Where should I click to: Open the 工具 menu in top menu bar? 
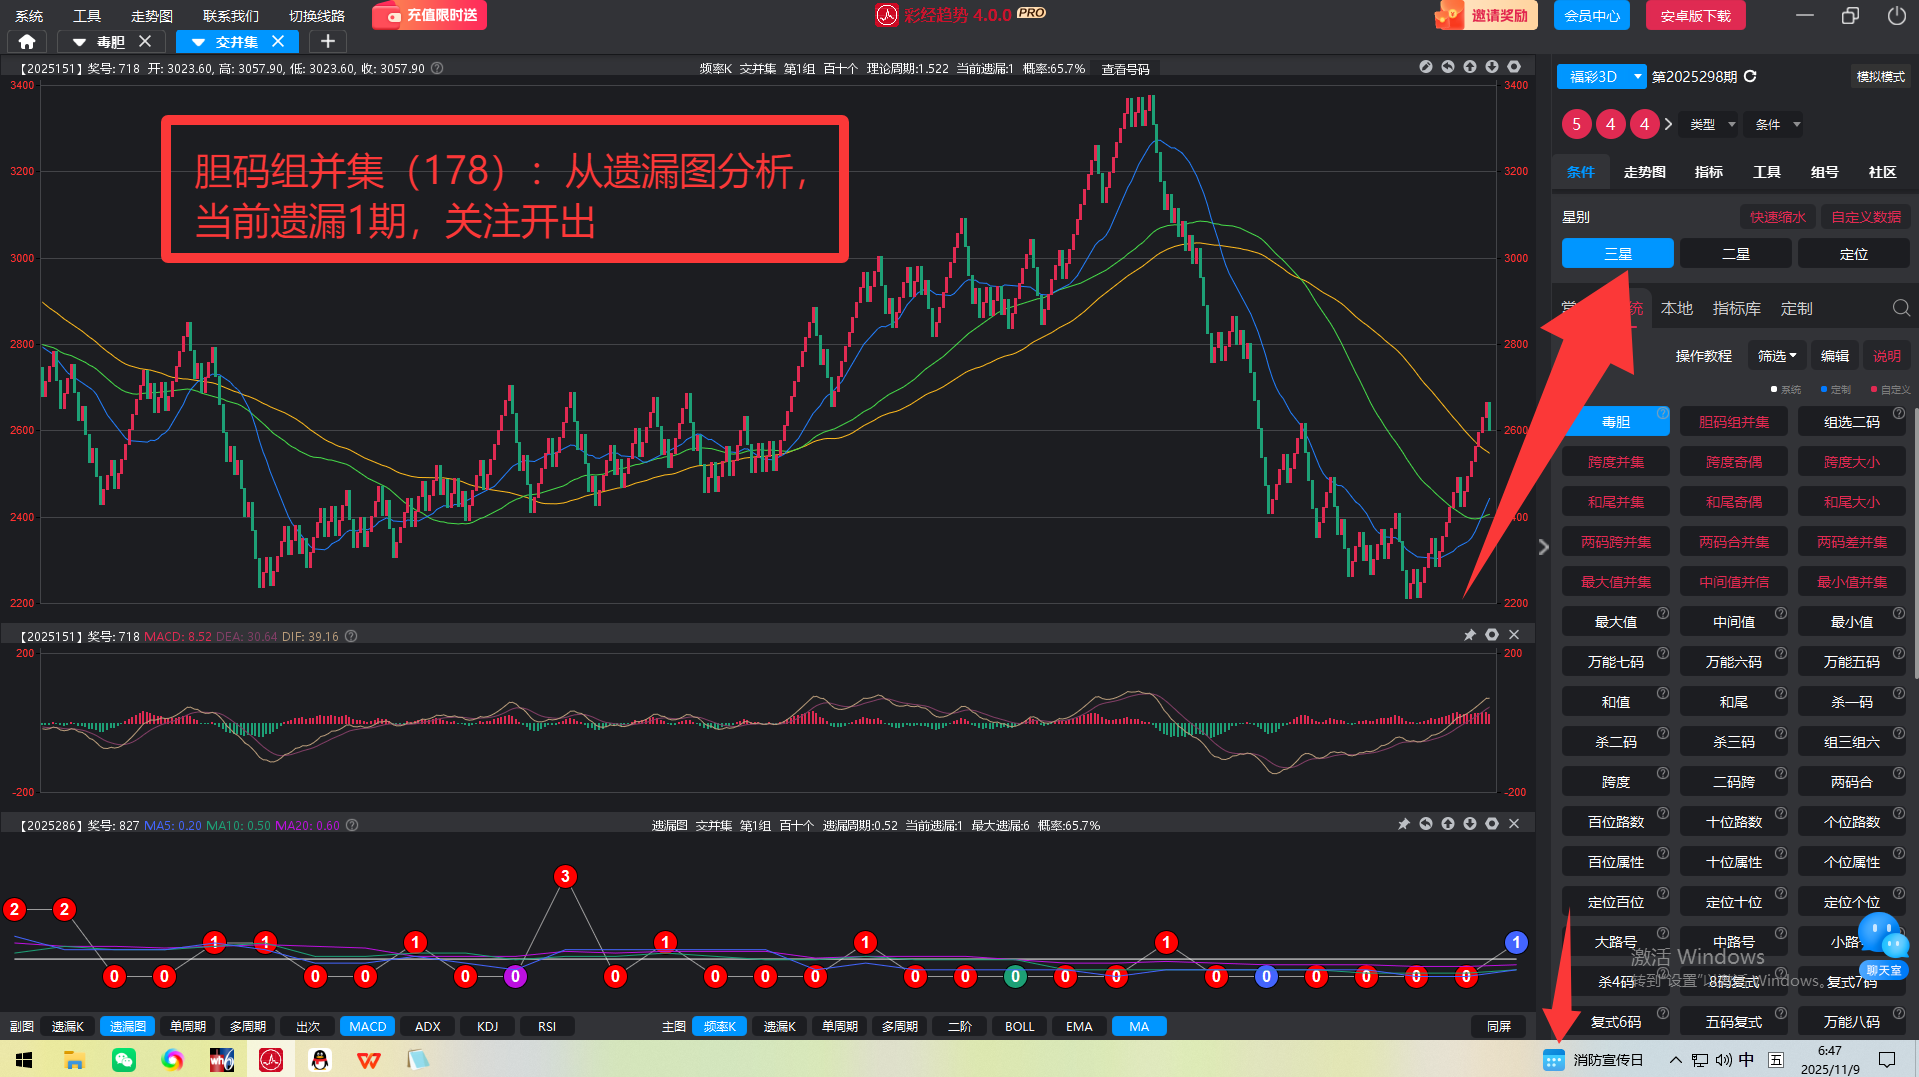pos(87,15)
